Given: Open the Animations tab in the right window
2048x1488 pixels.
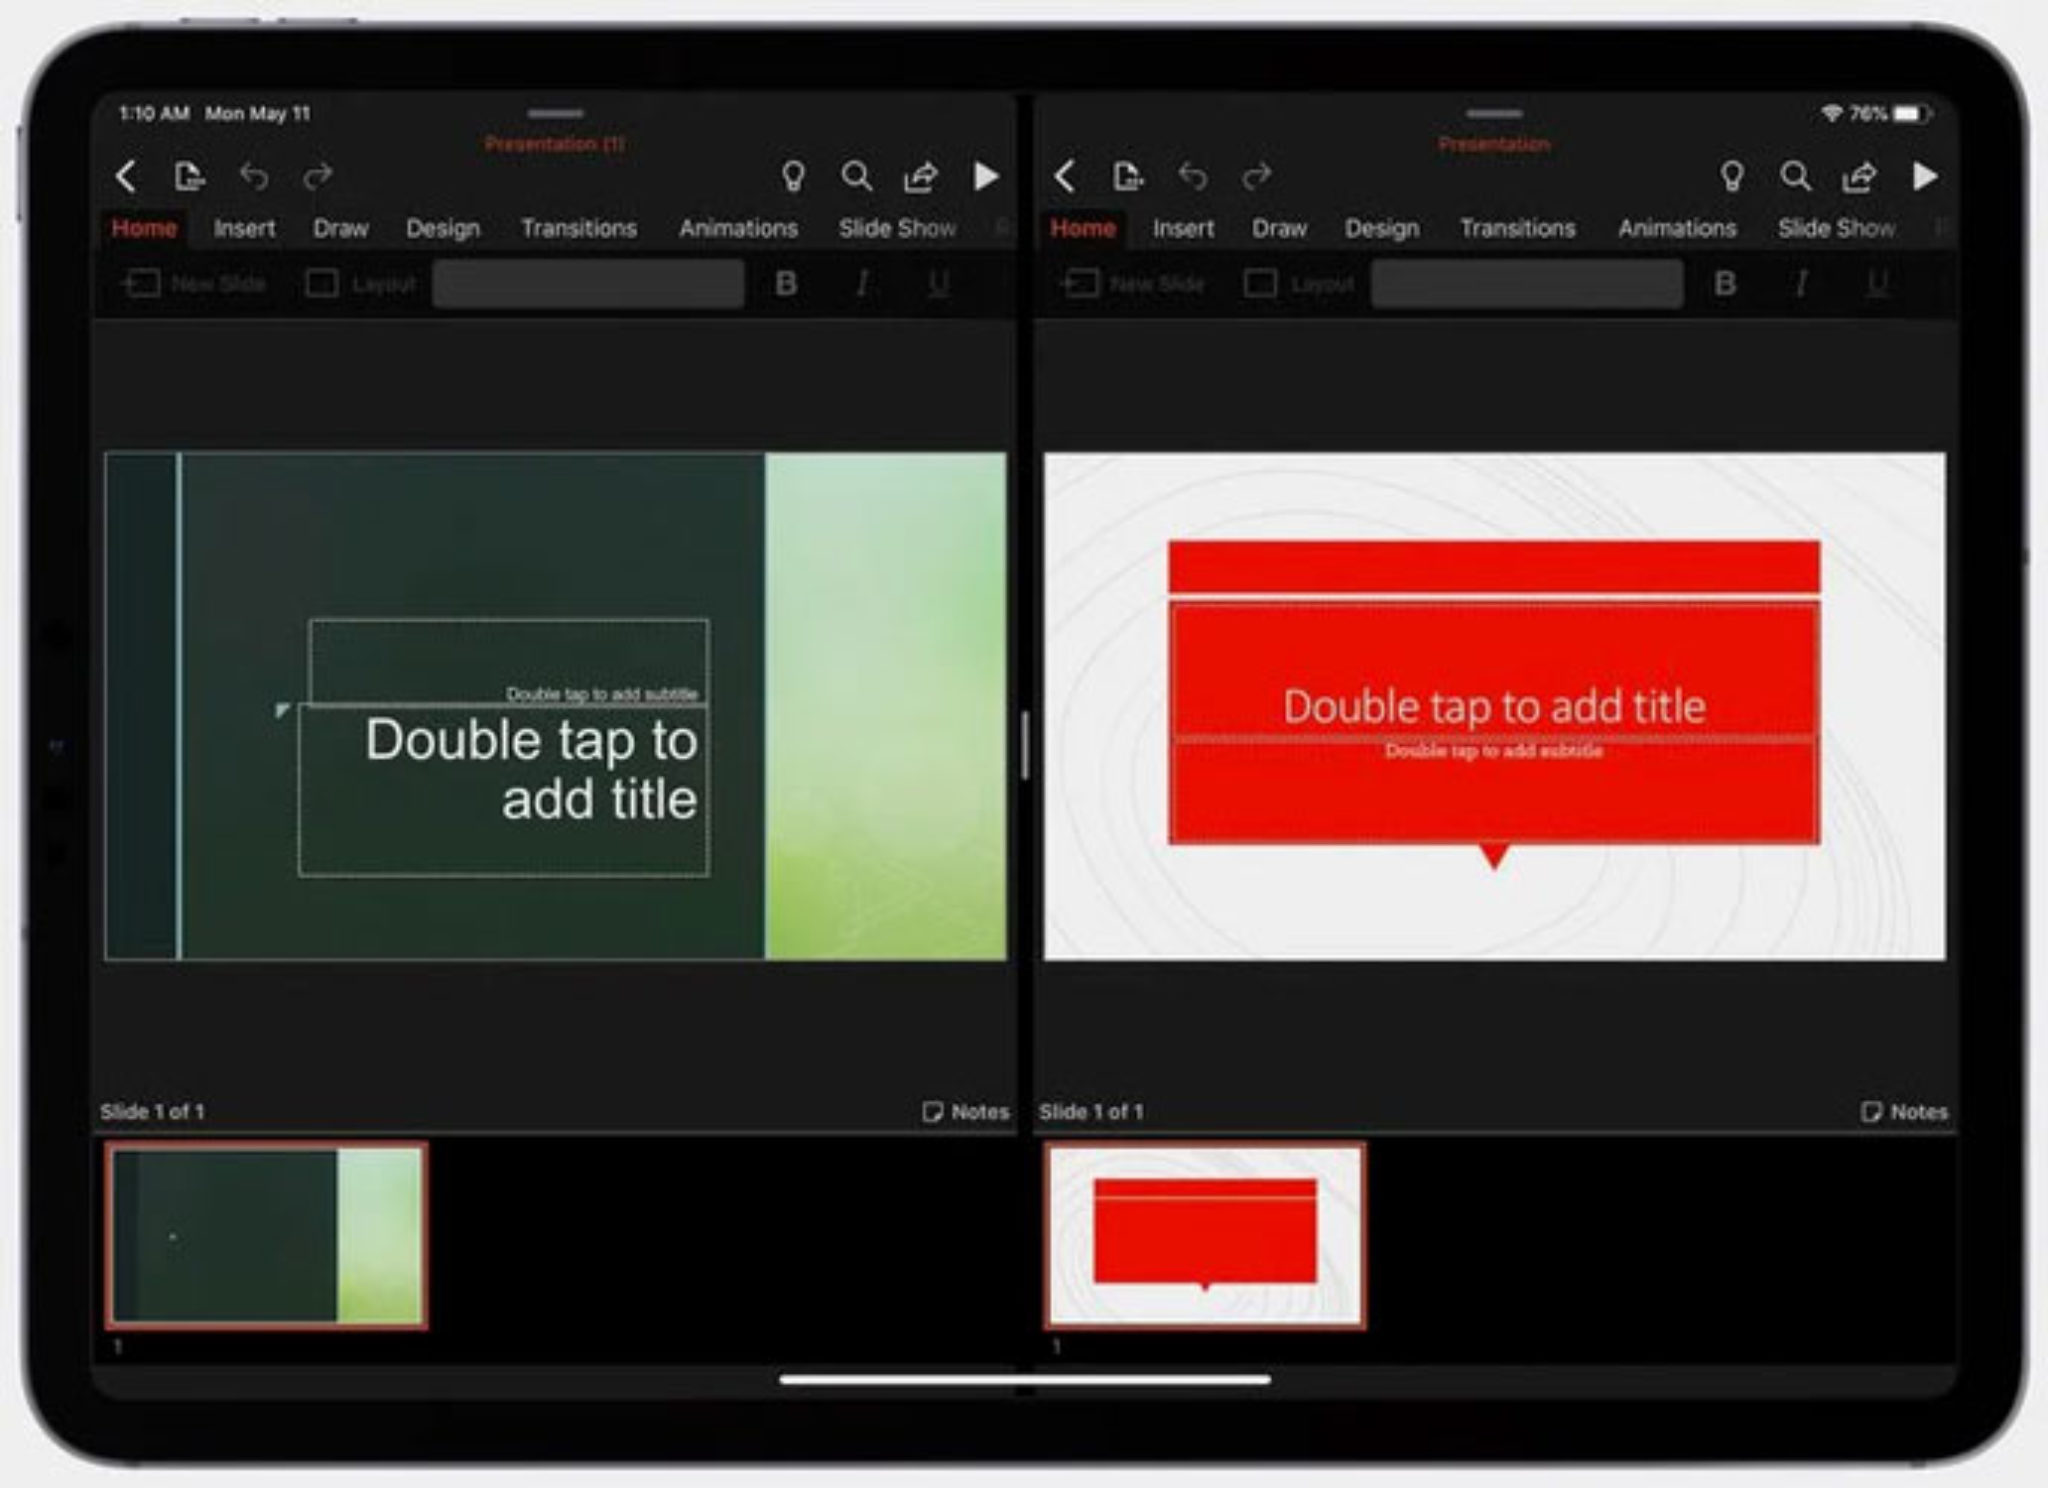Looking at the screenshot, I should (x=1677, y=228).
